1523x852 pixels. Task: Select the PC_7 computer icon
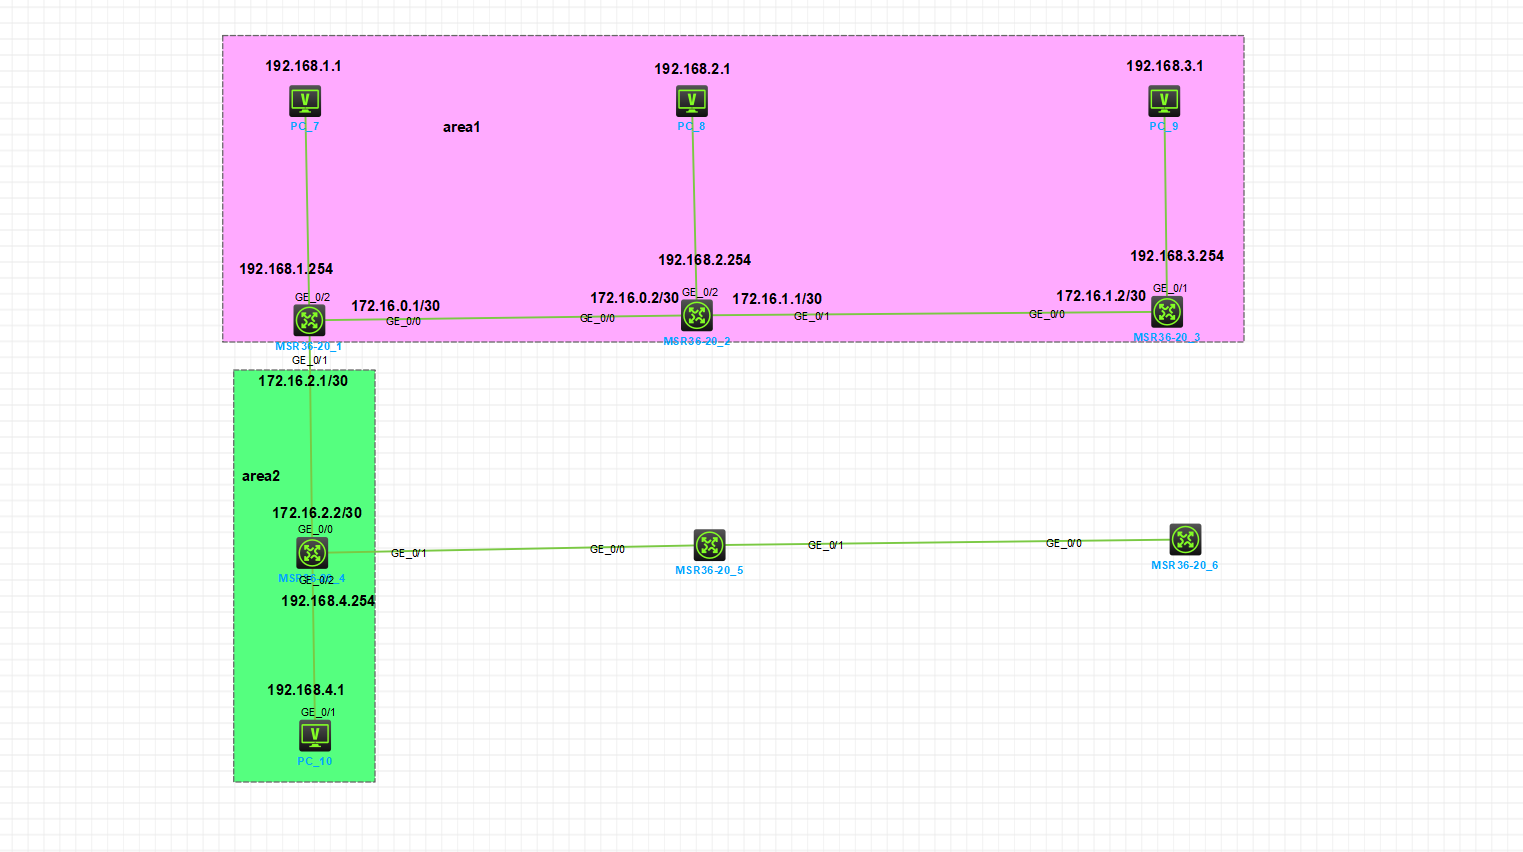pyautogui.click(x=305, y=101)
